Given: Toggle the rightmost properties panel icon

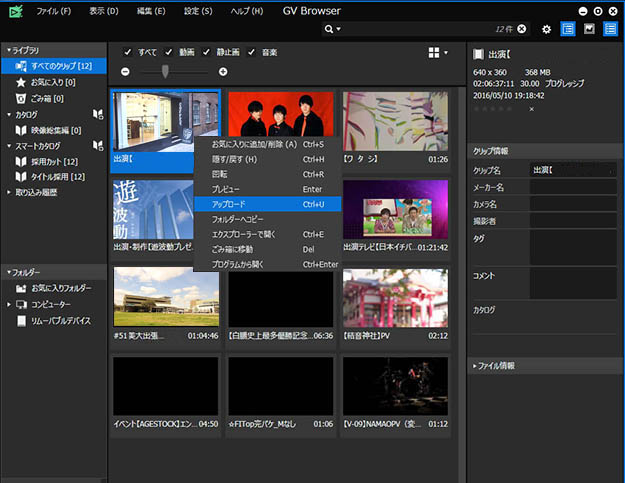Looking at the screenshot, I should coord(610,30).
